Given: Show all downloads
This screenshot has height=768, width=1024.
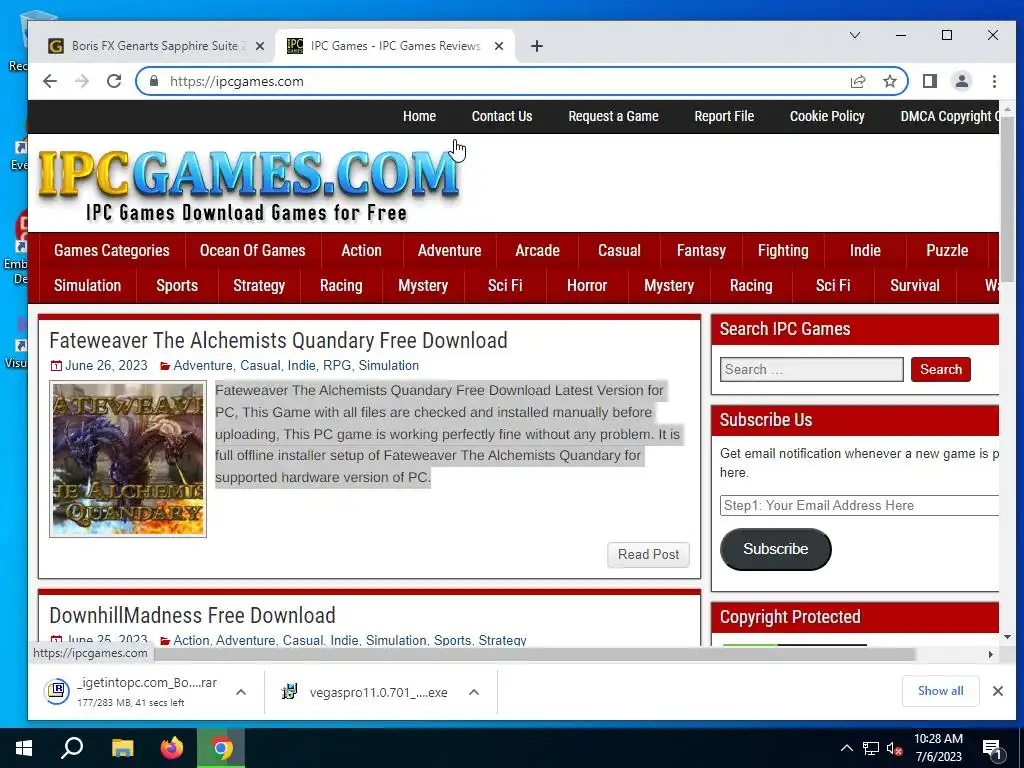Looking at the screenshot, I should click(940, 691).
